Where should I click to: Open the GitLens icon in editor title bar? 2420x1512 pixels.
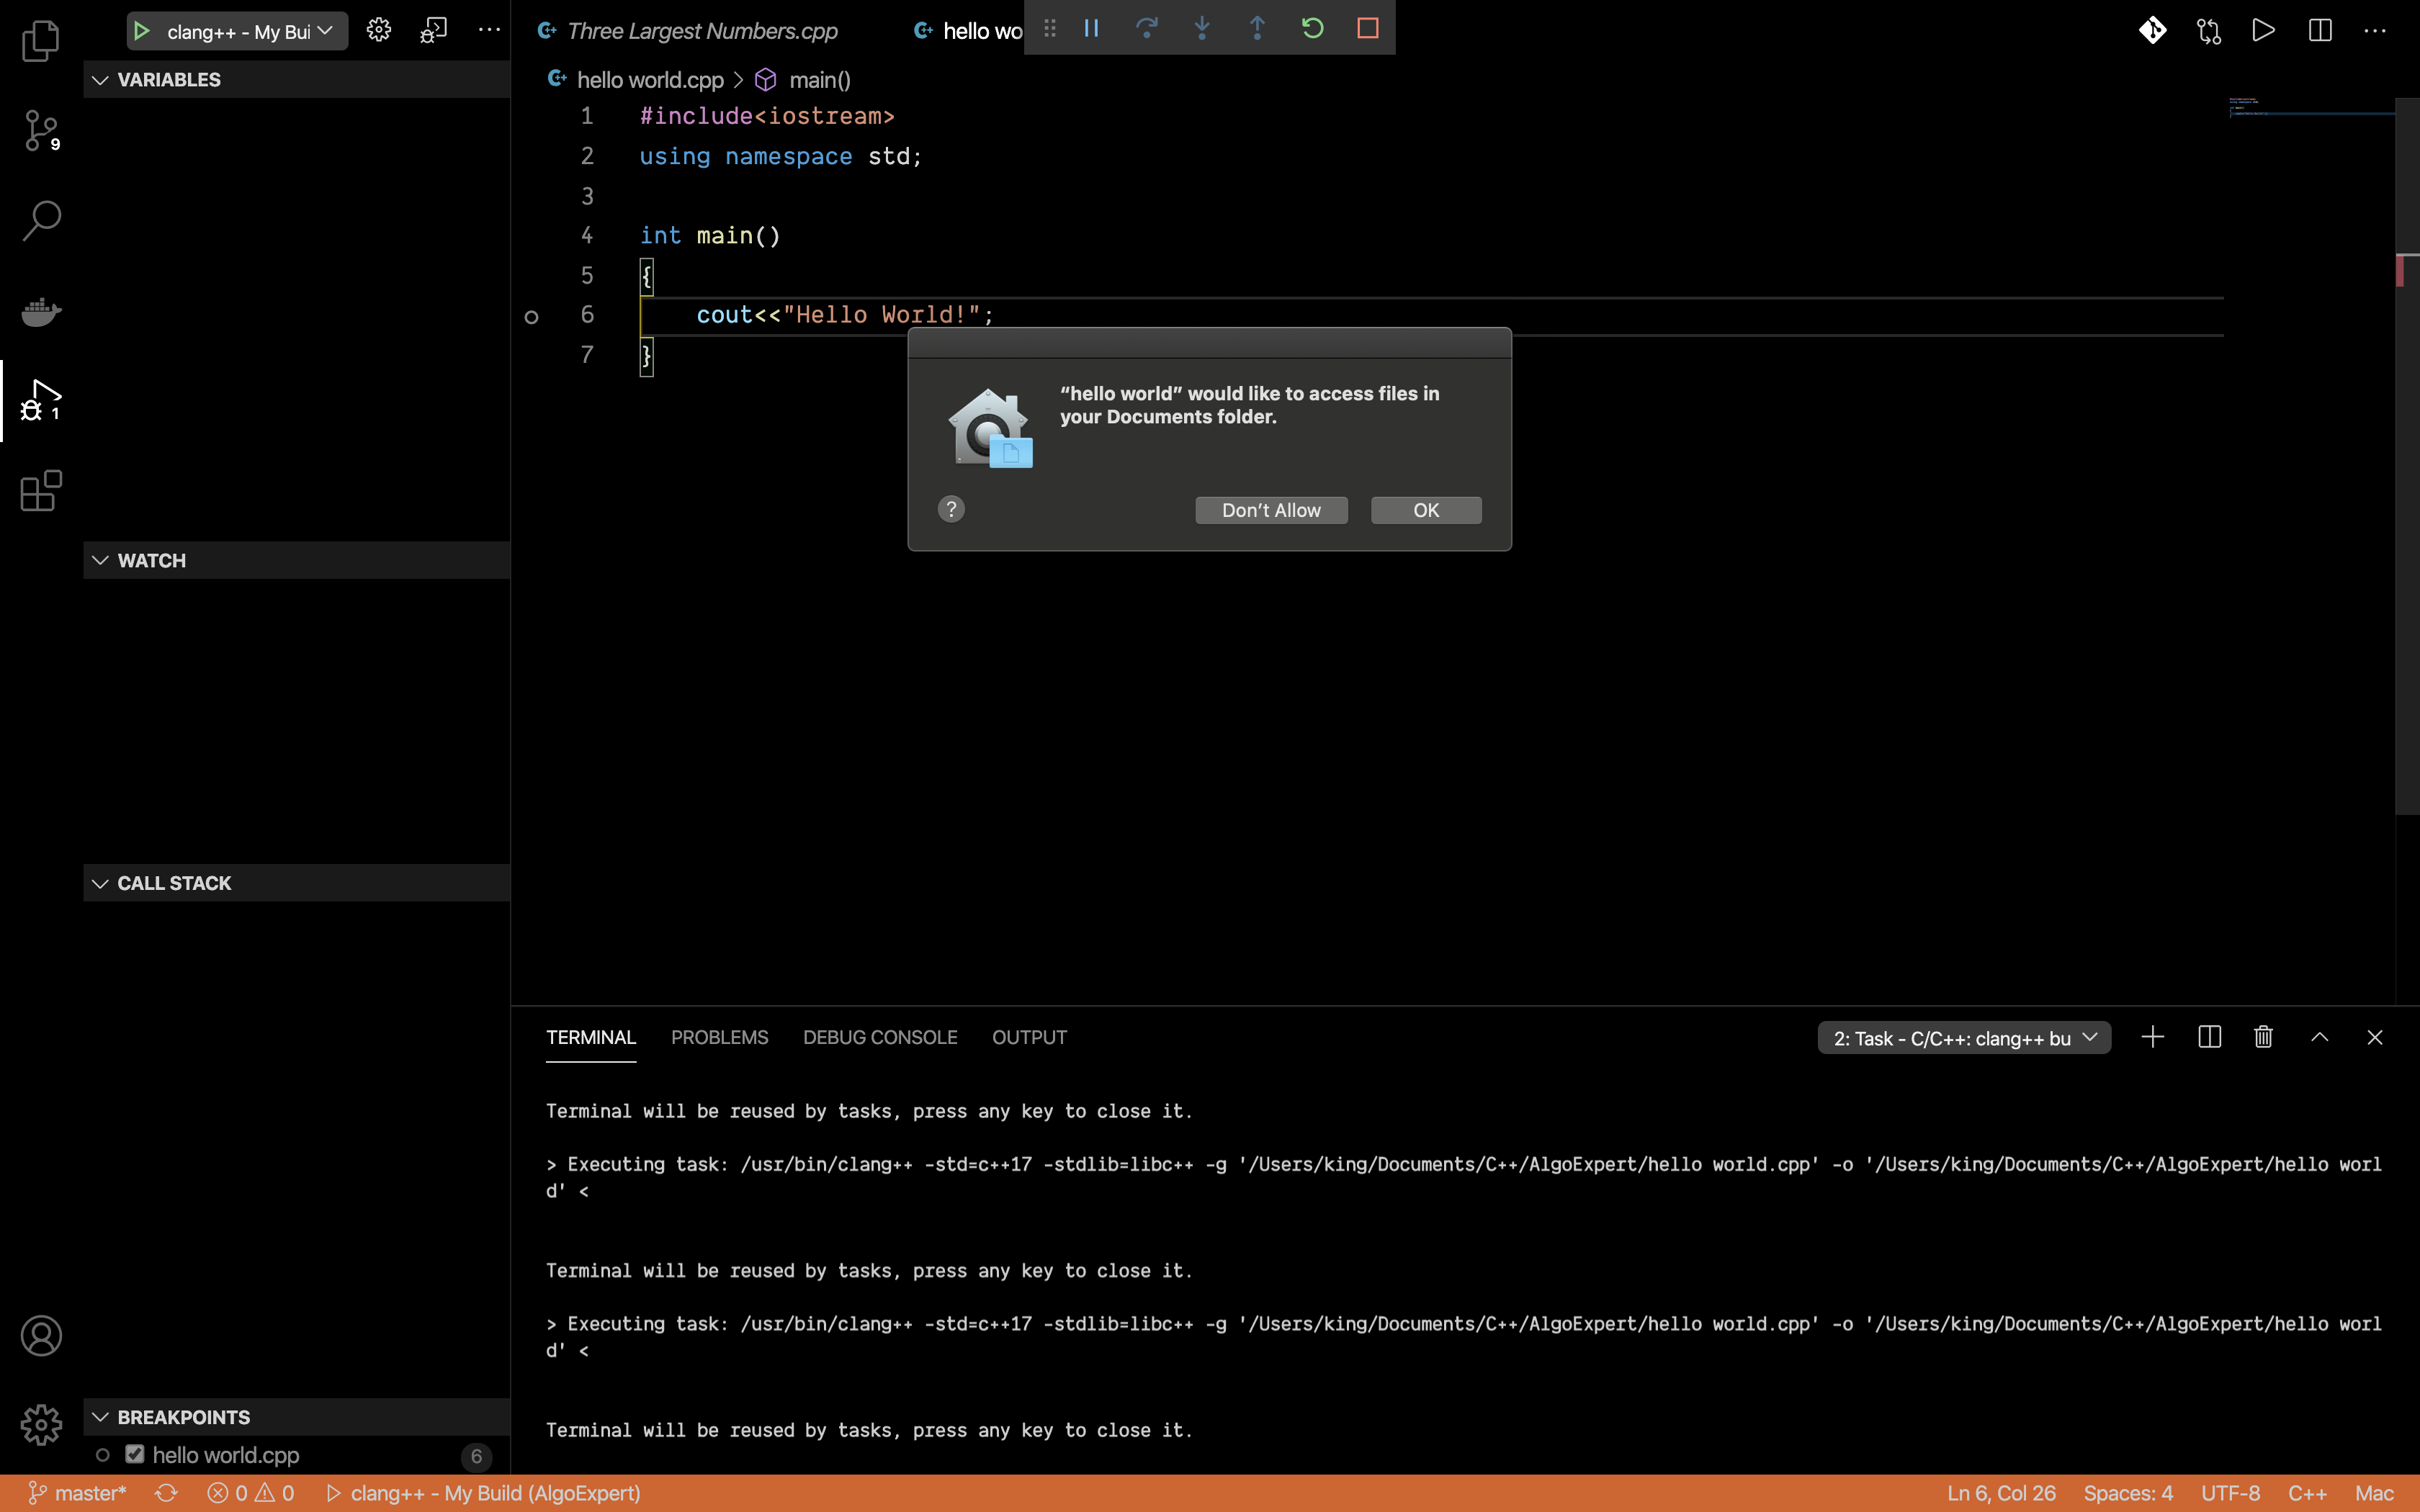coord(2153,30)
